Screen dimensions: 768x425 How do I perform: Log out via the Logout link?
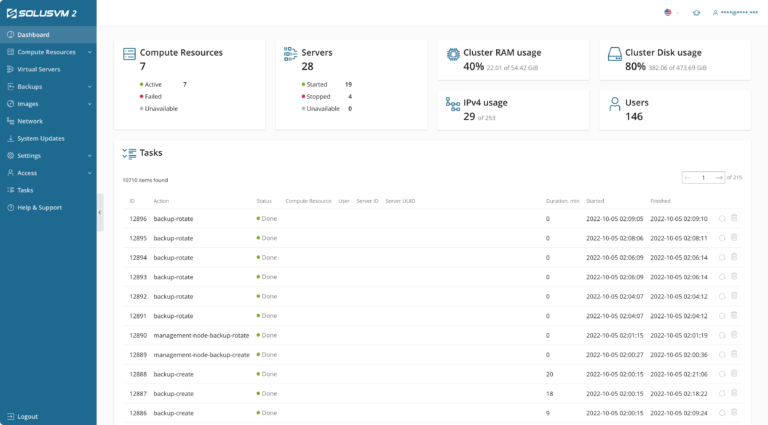tap(27, 416)
